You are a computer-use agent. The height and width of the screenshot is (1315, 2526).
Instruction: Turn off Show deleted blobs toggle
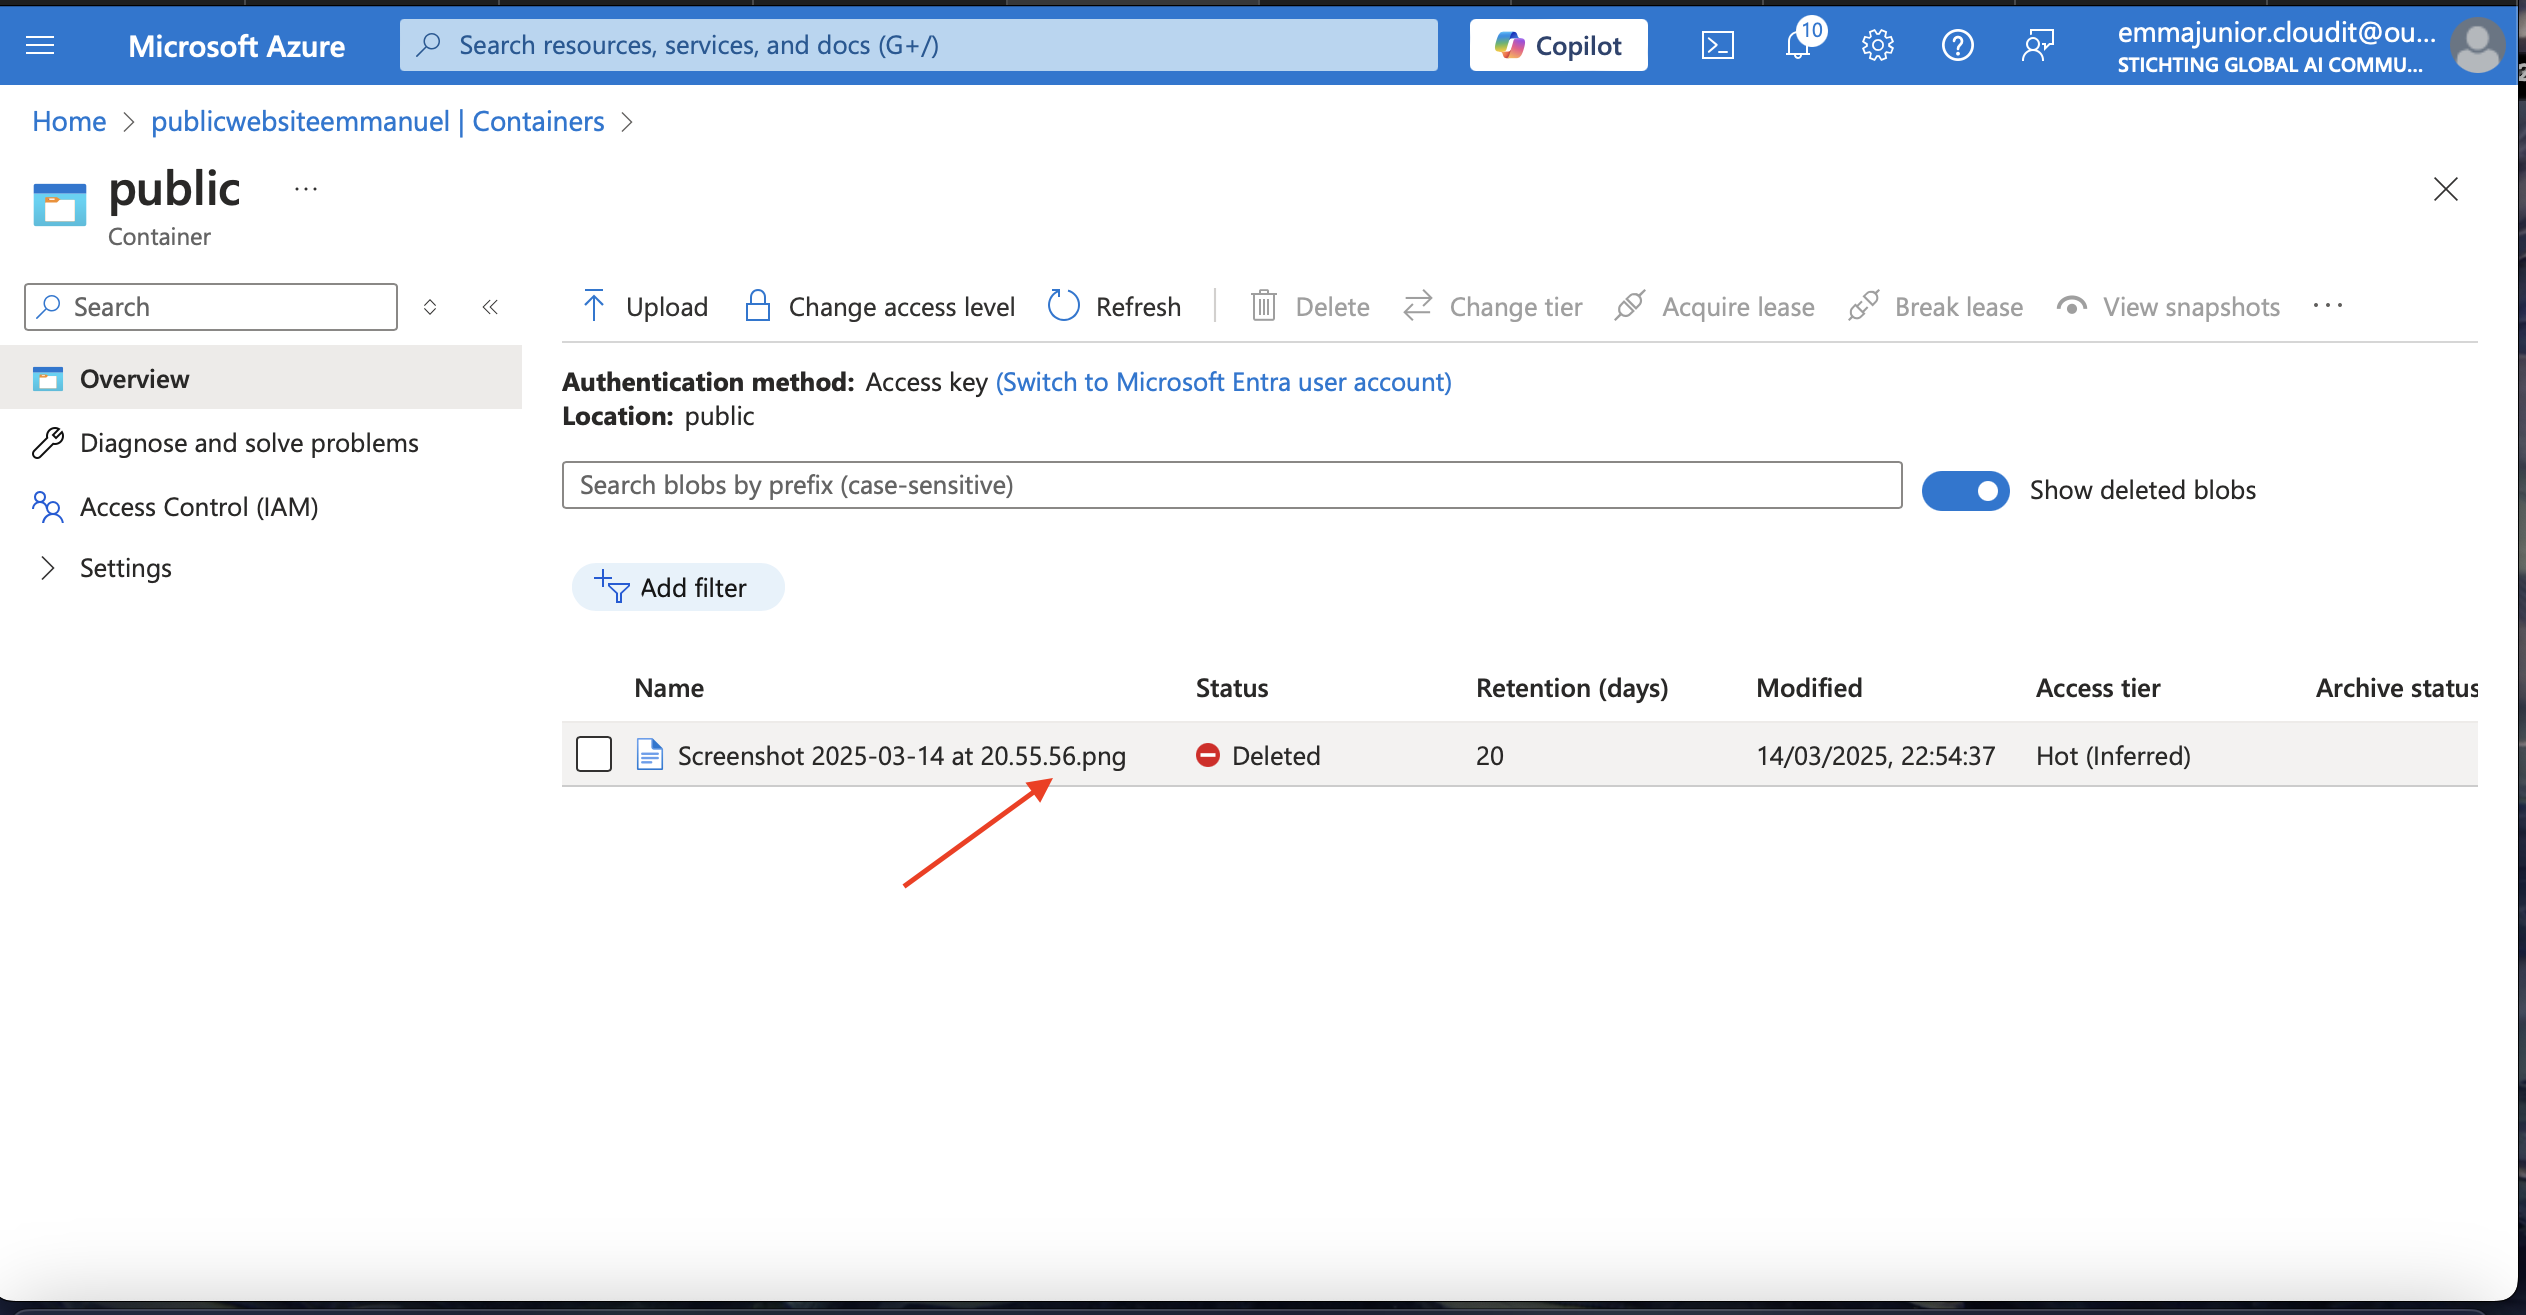click(1965, 490)
